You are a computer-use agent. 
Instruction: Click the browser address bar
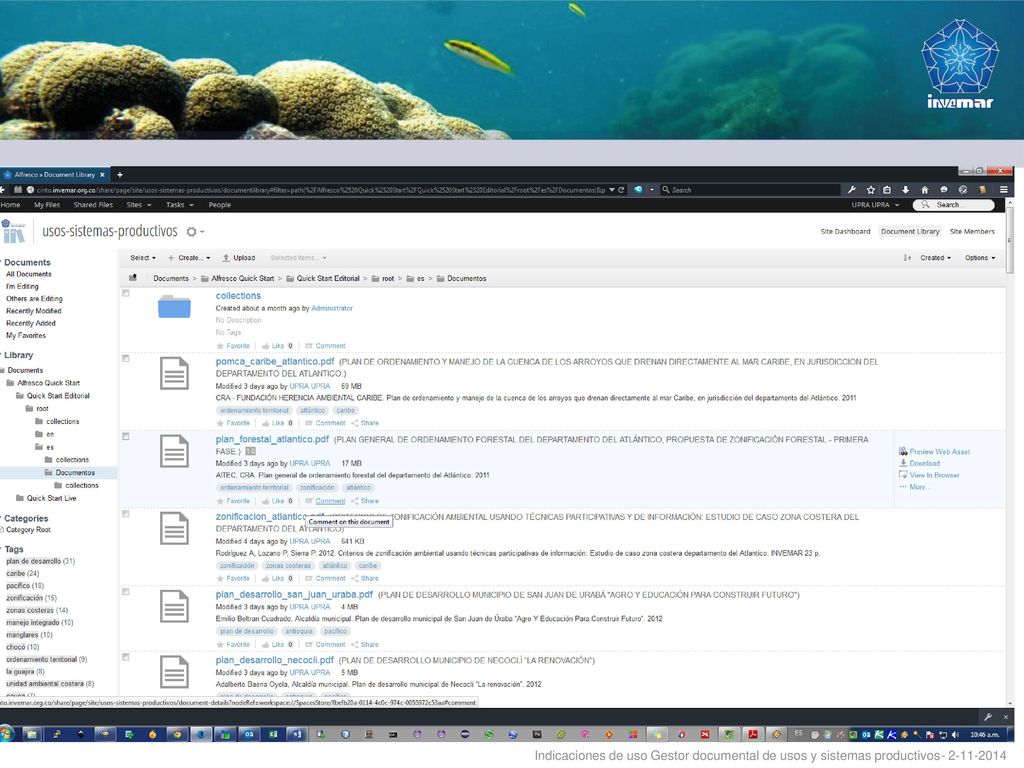[x=320, y=190]
